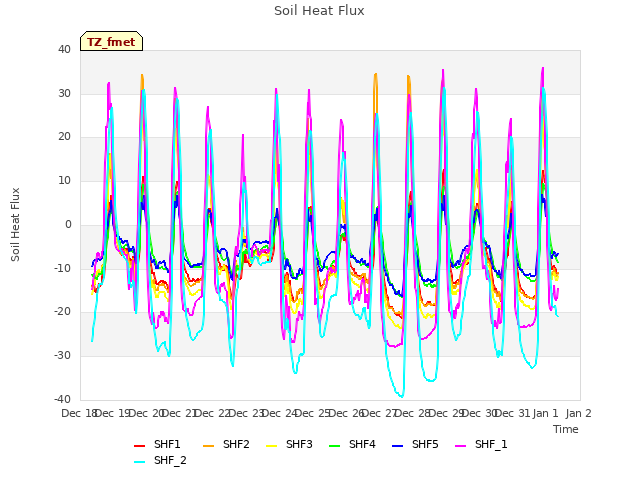640x480 pixels.
Task: Click the magenta SHF_1 peak on Jan 1
Action: pyautogui.click(x=543, y=68)
